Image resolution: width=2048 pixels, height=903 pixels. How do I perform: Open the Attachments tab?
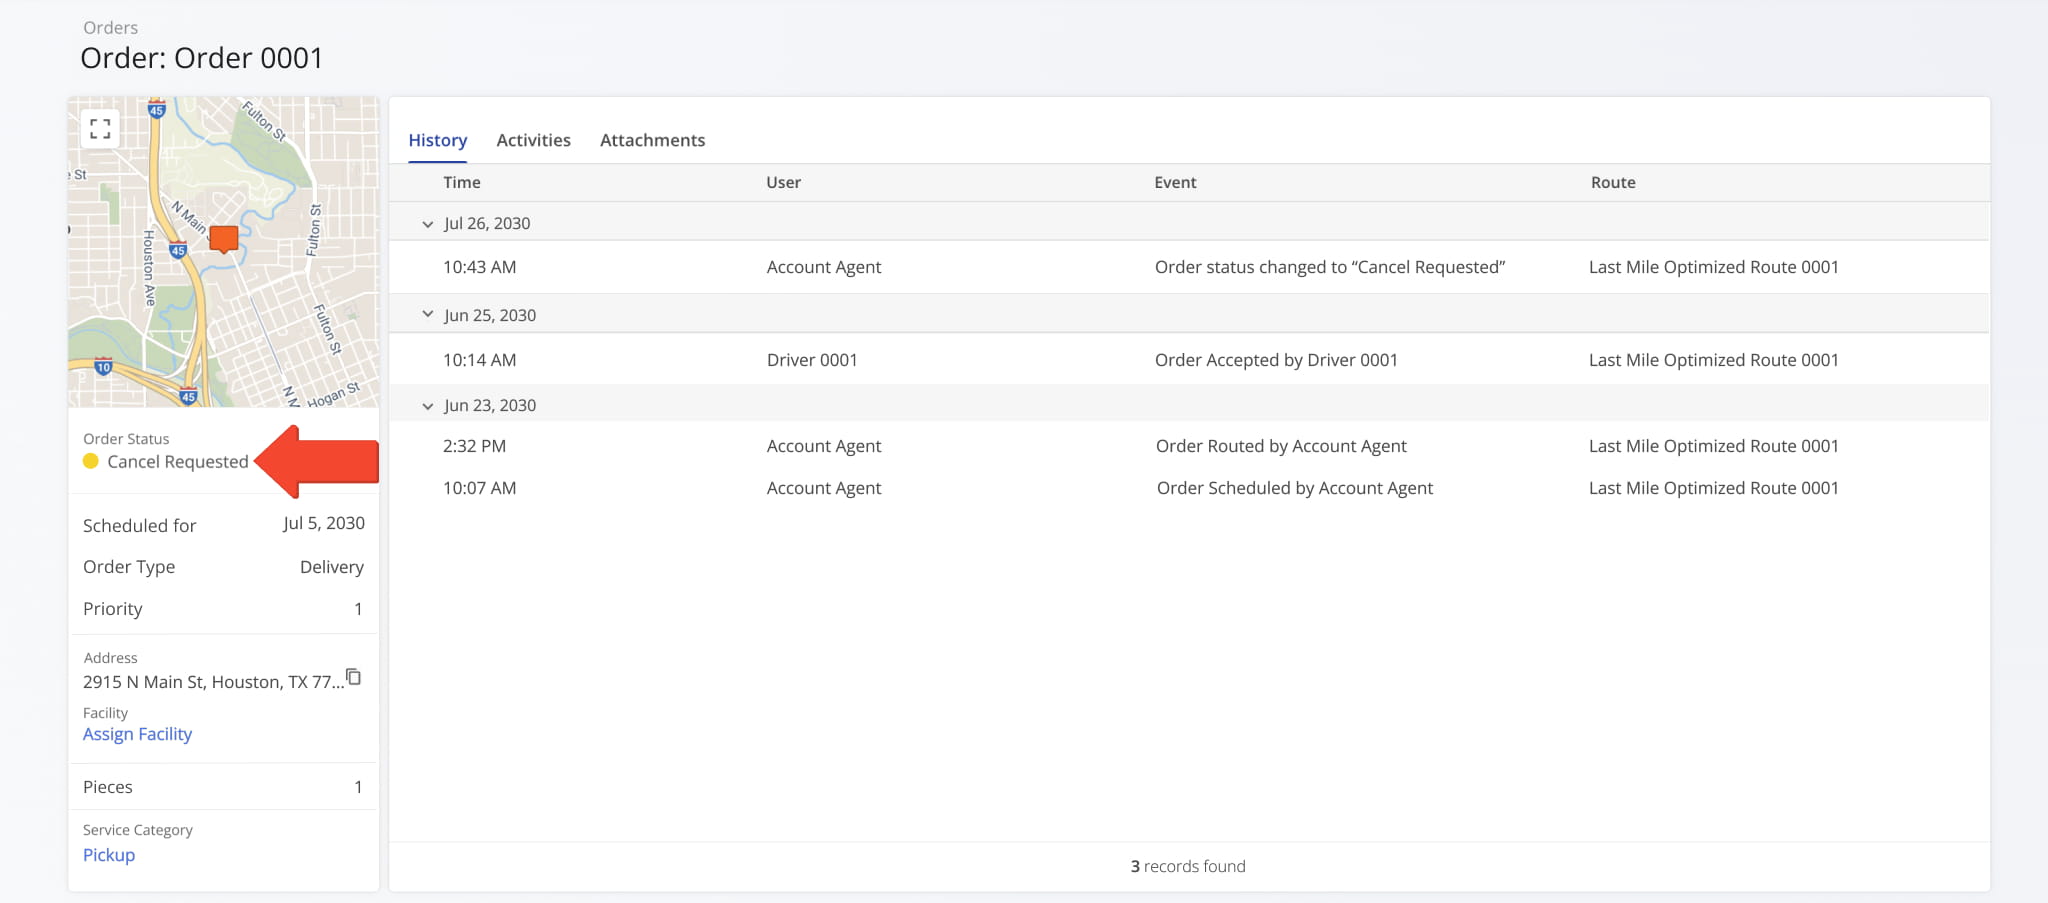point(652,140)
